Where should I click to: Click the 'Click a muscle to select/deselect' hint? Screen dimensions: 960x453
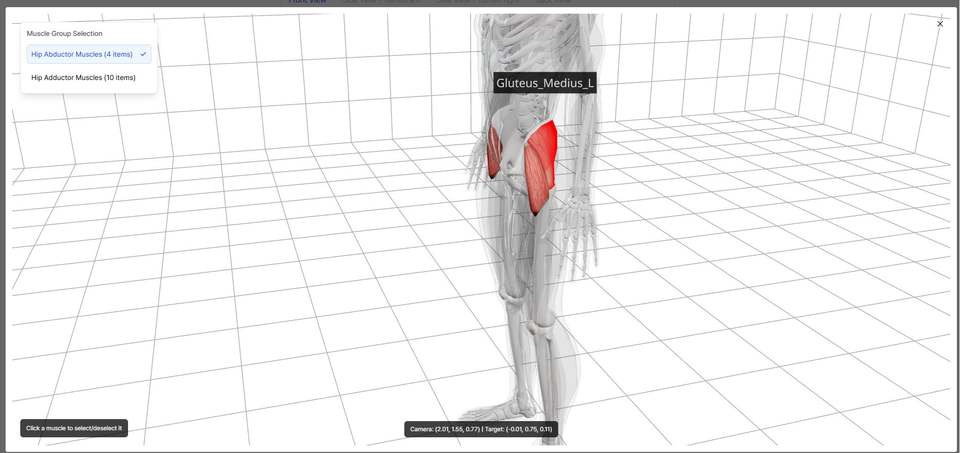point(74,428)
